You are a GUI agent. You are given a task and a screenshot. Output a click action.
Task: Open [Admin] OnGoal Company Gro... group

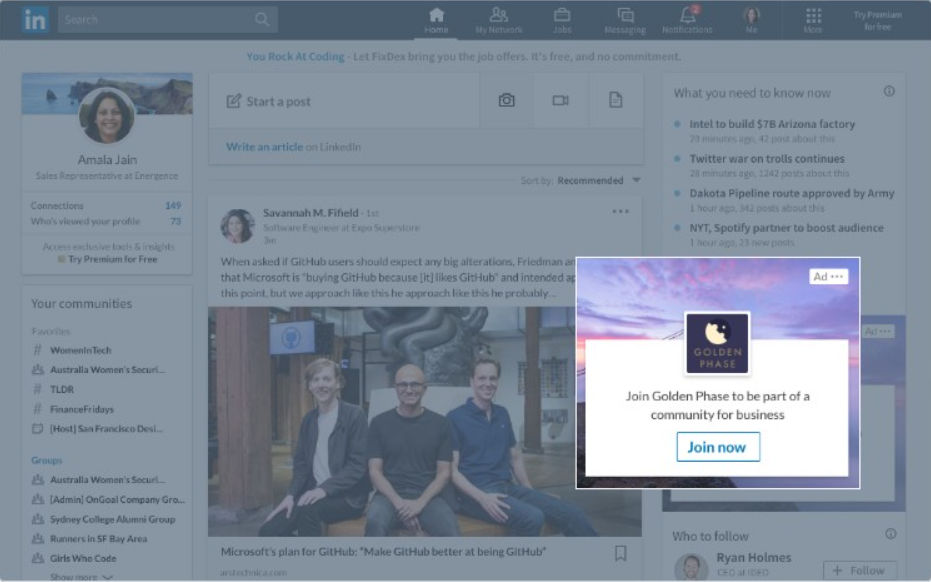coord(117,499)
